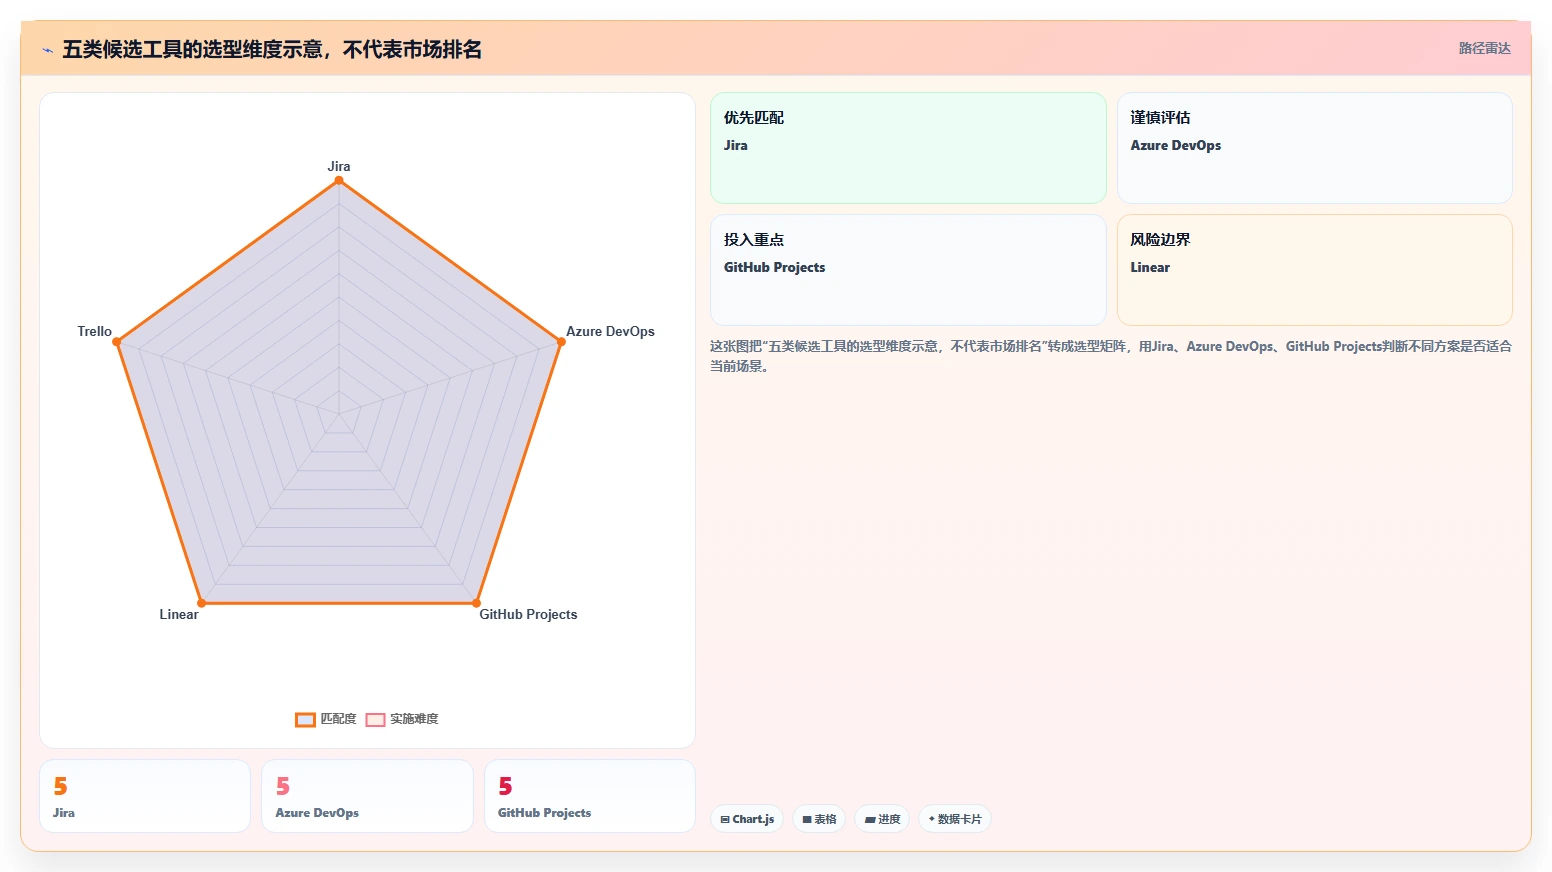The image size is (1552, 872).
Task: Open the 谨慎评估 Azure DevOps card
Action: pos(1314,148)
